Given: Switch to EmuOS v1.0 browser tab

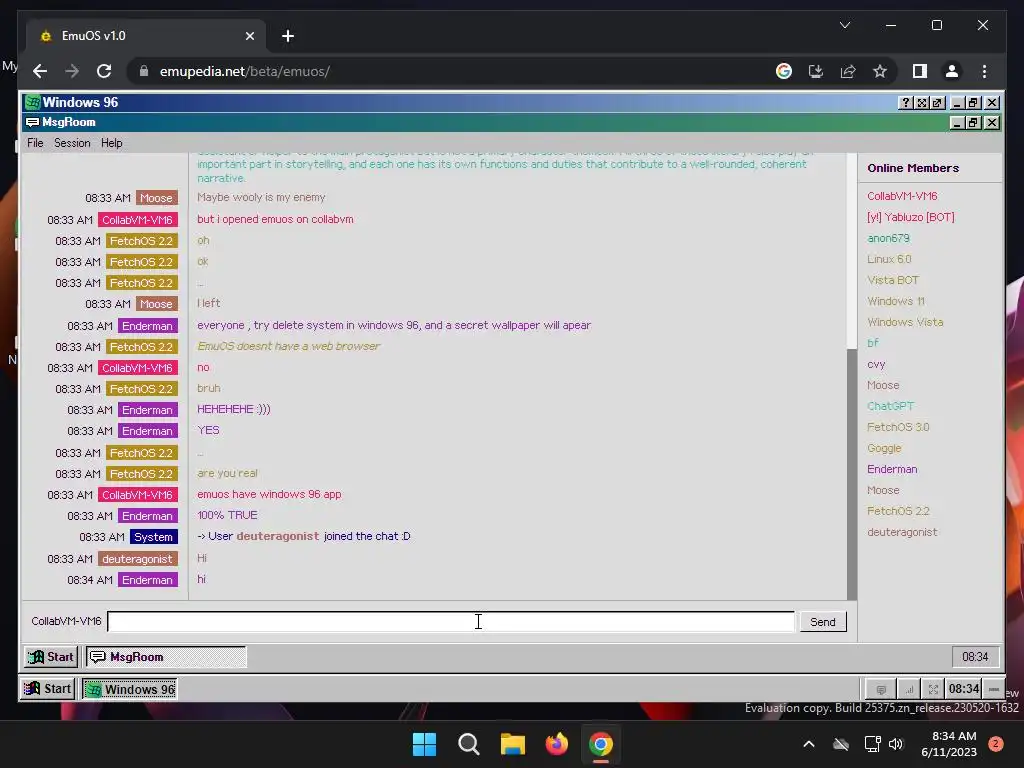Looking at the screenshot, I should pyautogui.click(x=146, y=36).
